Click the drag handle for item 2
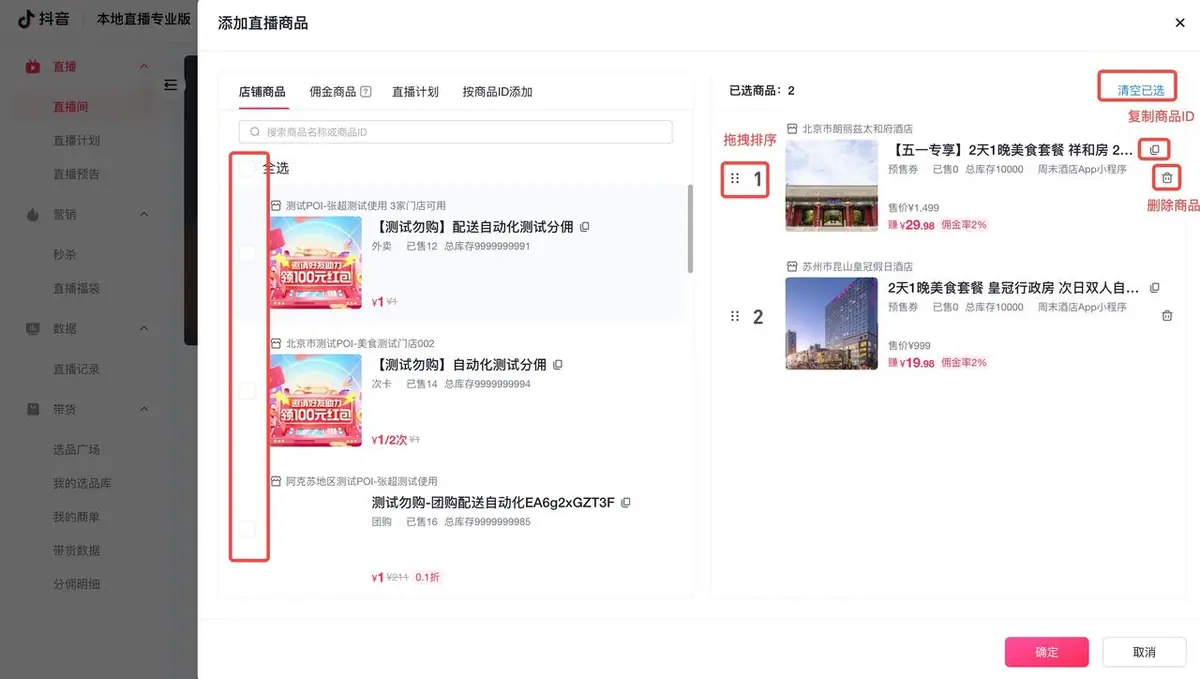The width and height of the screenshot is (1200, 679). coord(735,316)
